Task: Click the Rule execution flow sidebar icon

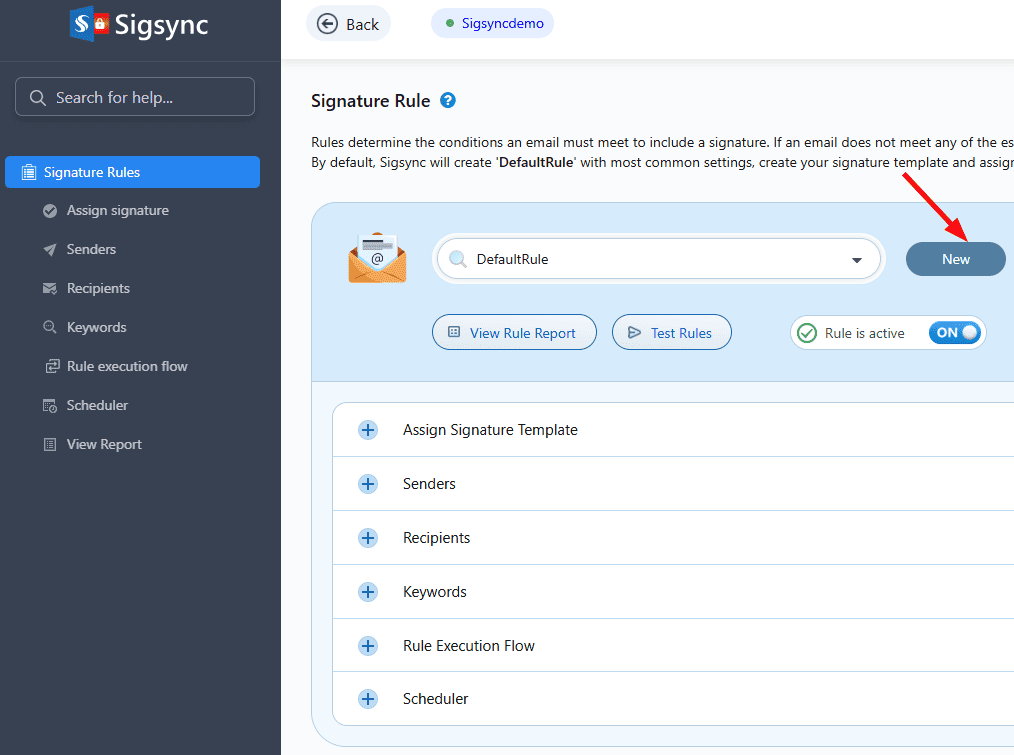Action: pos(51,367)
